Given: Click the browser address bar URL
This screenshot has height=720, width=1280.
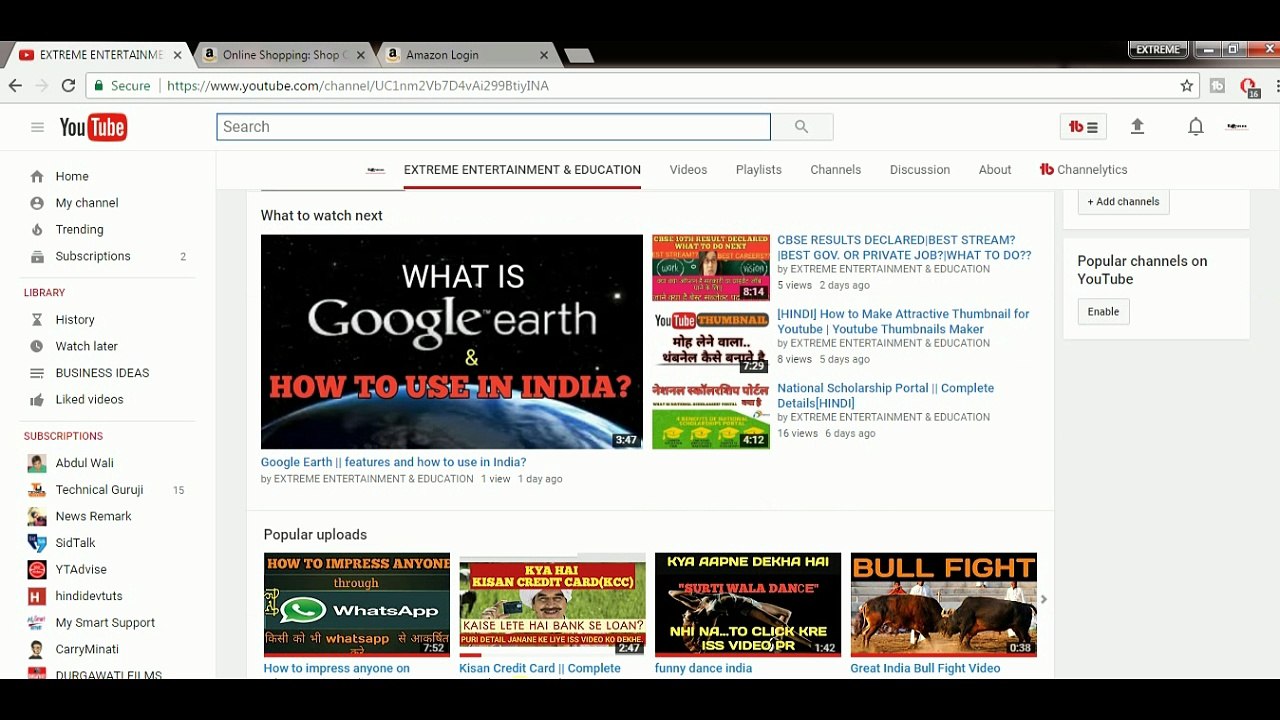Looking at the screenshot, I should coord(357,86).
